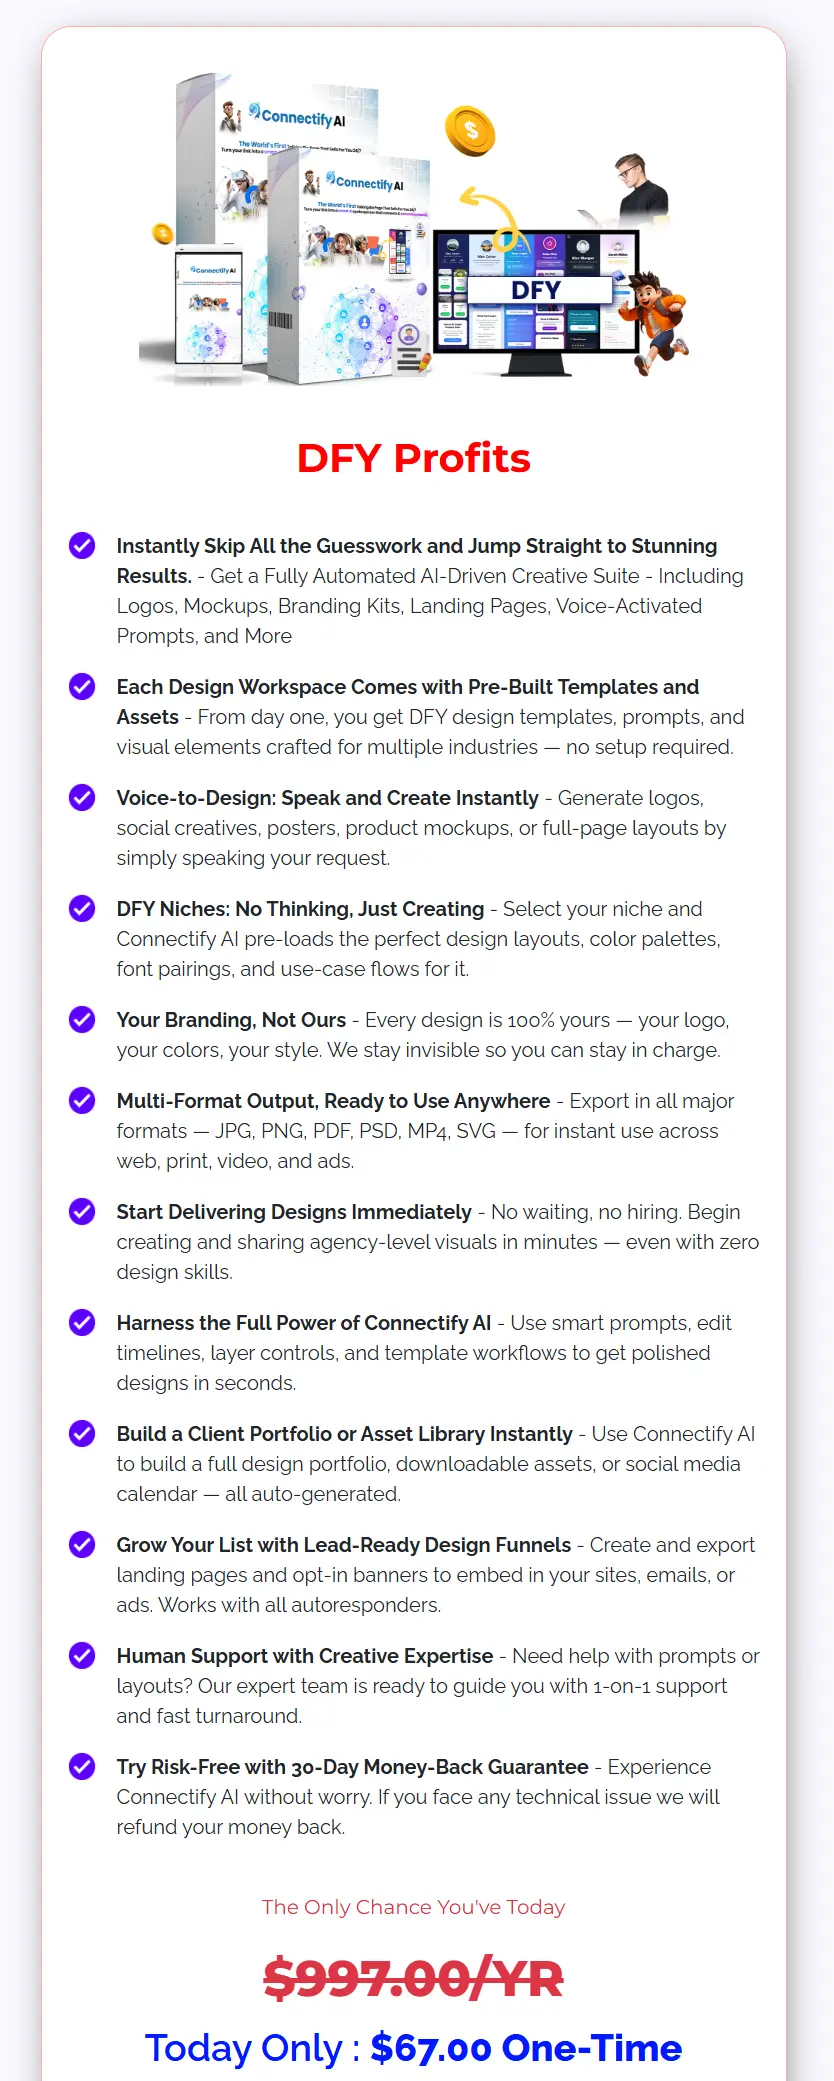Click the checkmark beside Instantly Skip All the Guesswork

82,546
